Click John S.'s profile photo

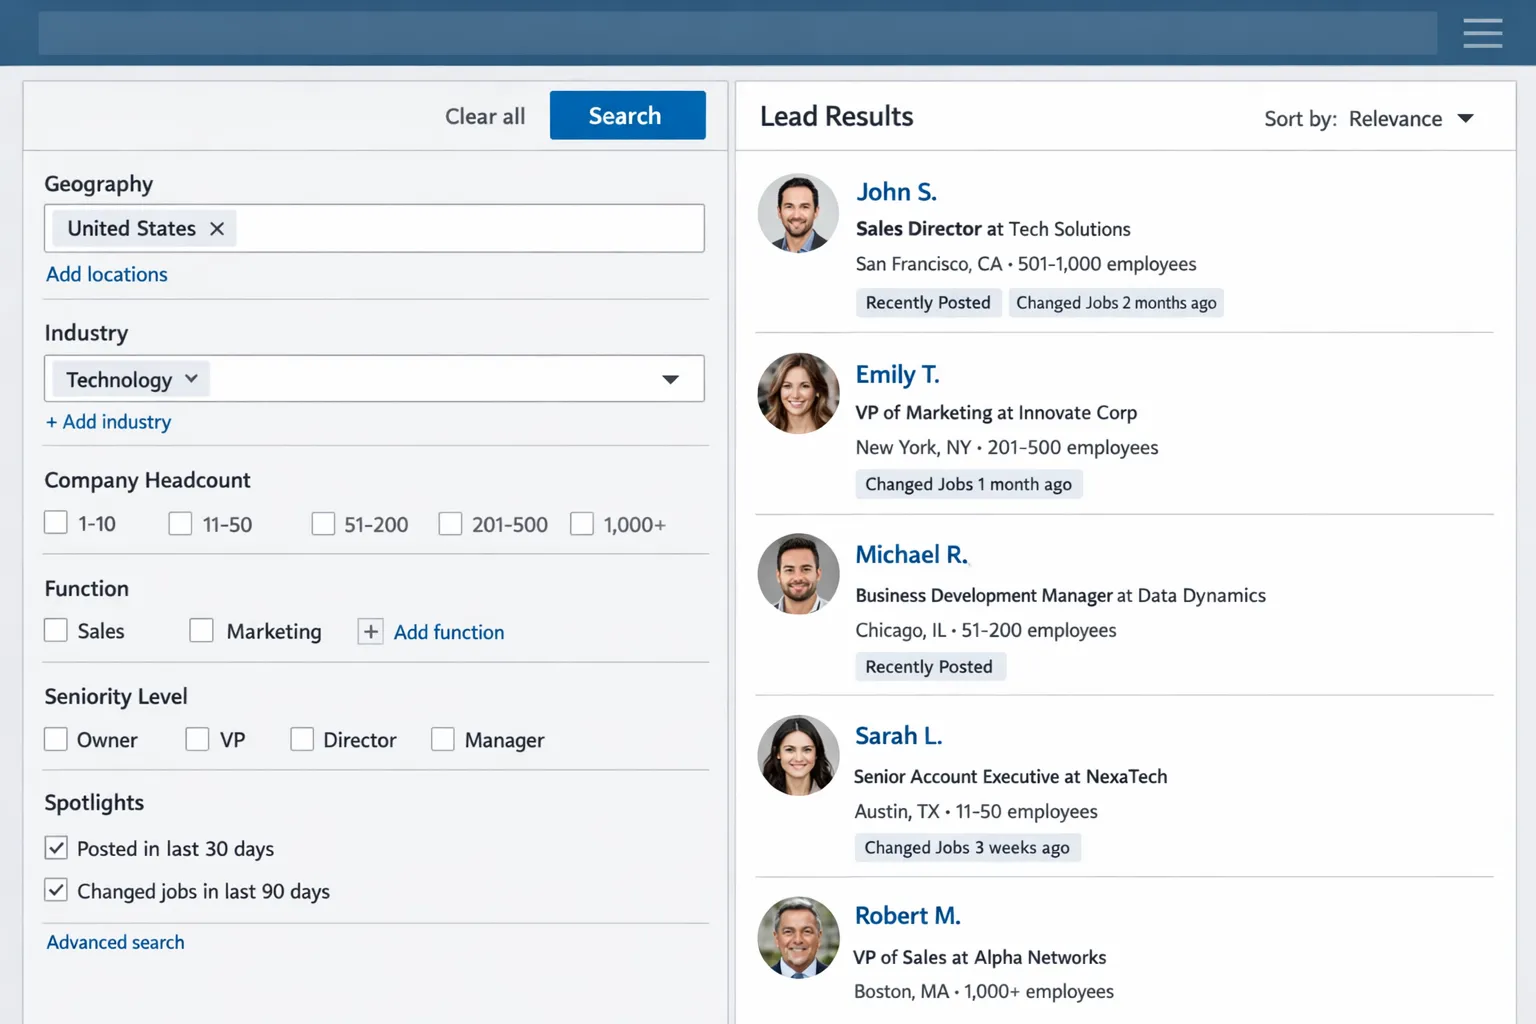797,213
